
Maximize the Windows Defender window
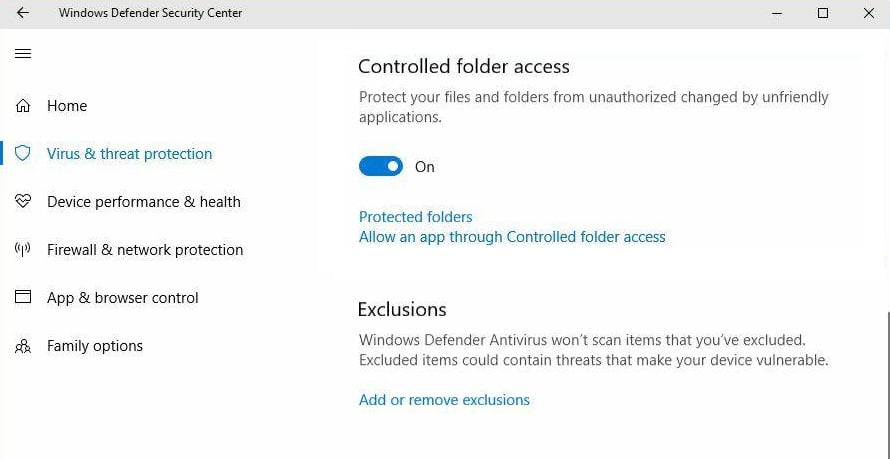pos(823,14)
